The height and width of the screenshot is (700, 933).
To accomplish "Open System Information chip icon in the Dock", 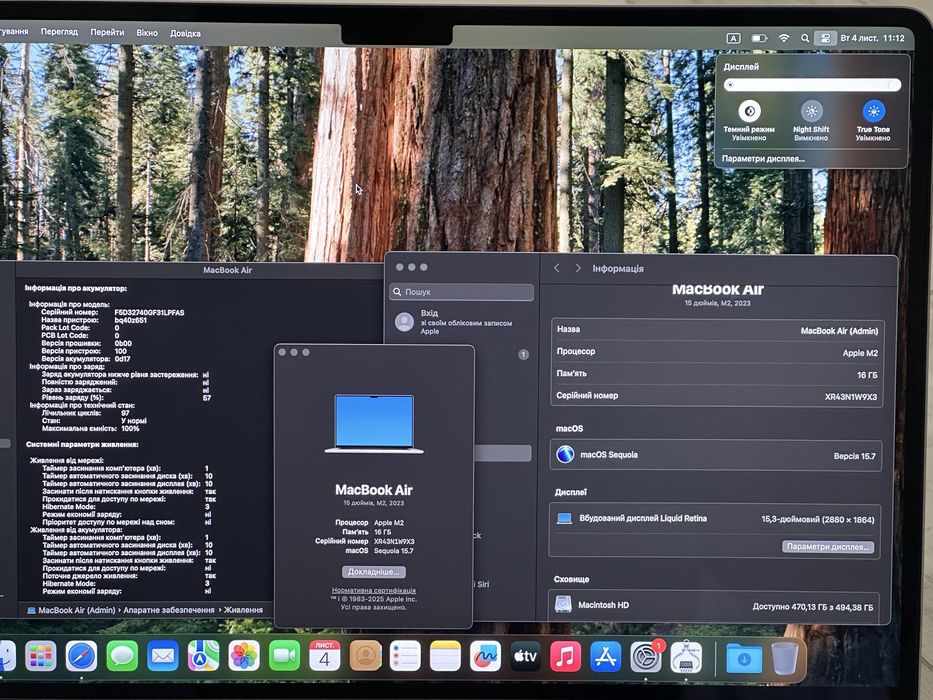I will tap(686, 657).
